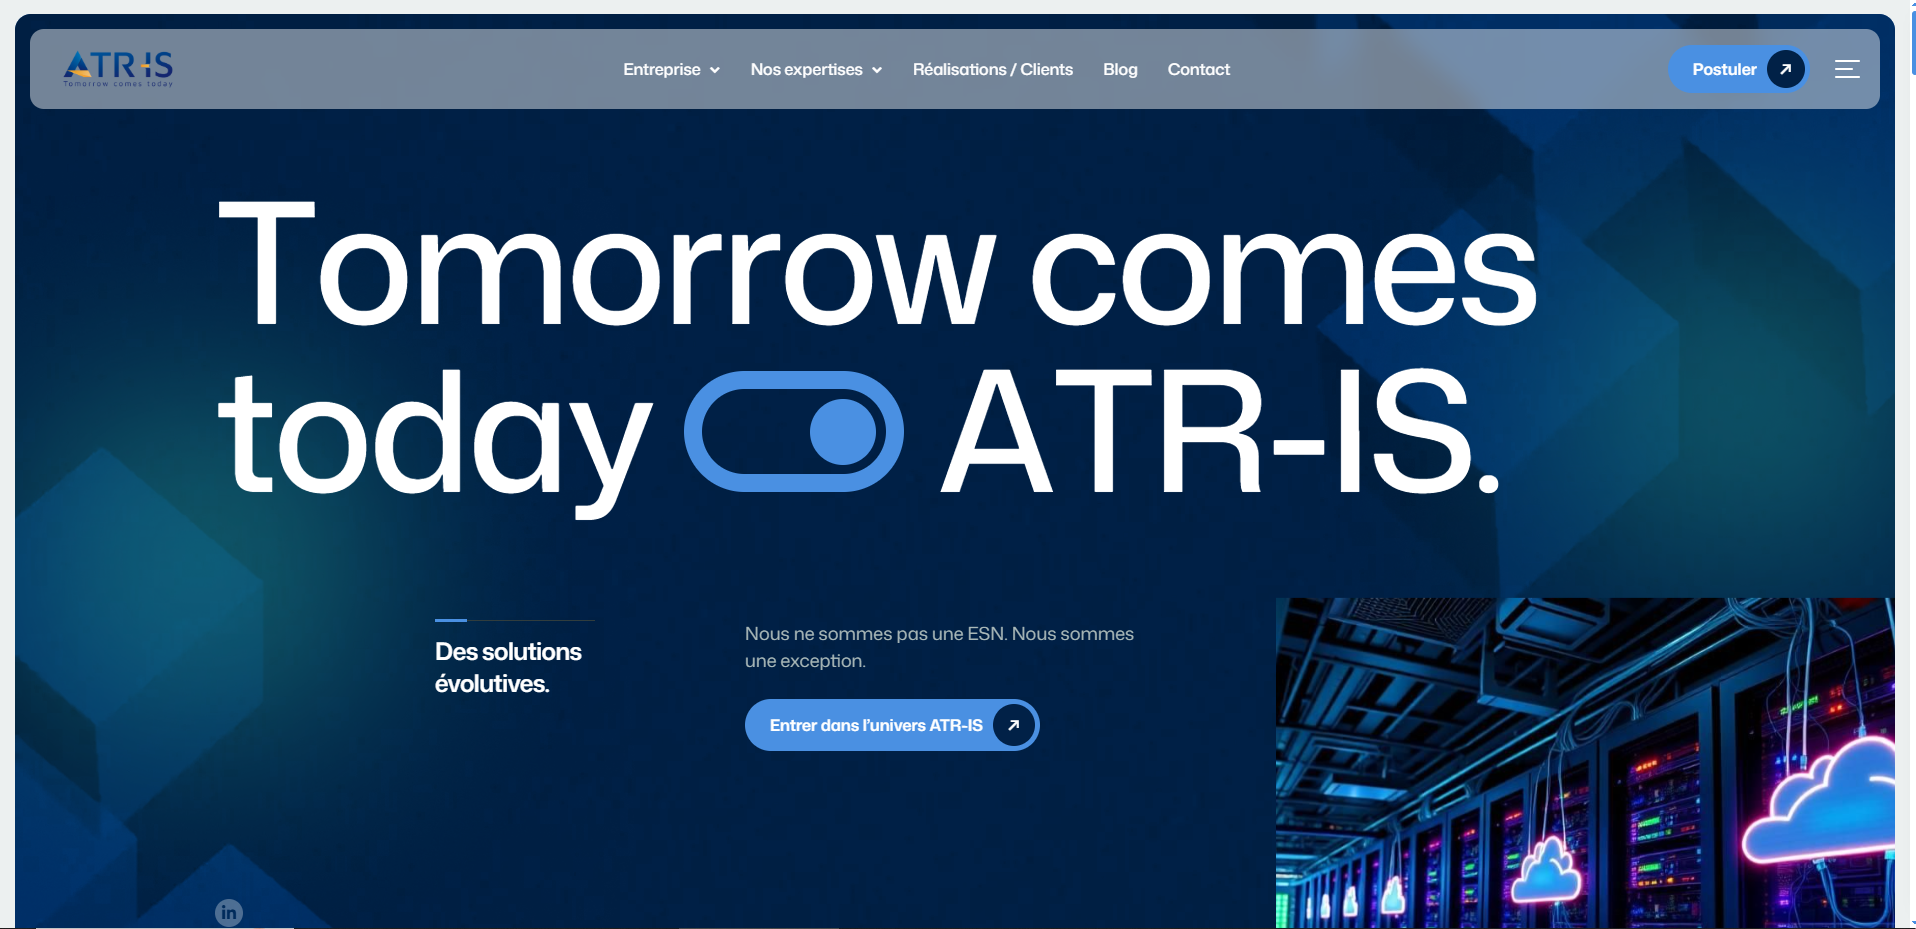
Task: Open the hamburger menu icon
Action: pyautogui.click(x=1847, y=69)
